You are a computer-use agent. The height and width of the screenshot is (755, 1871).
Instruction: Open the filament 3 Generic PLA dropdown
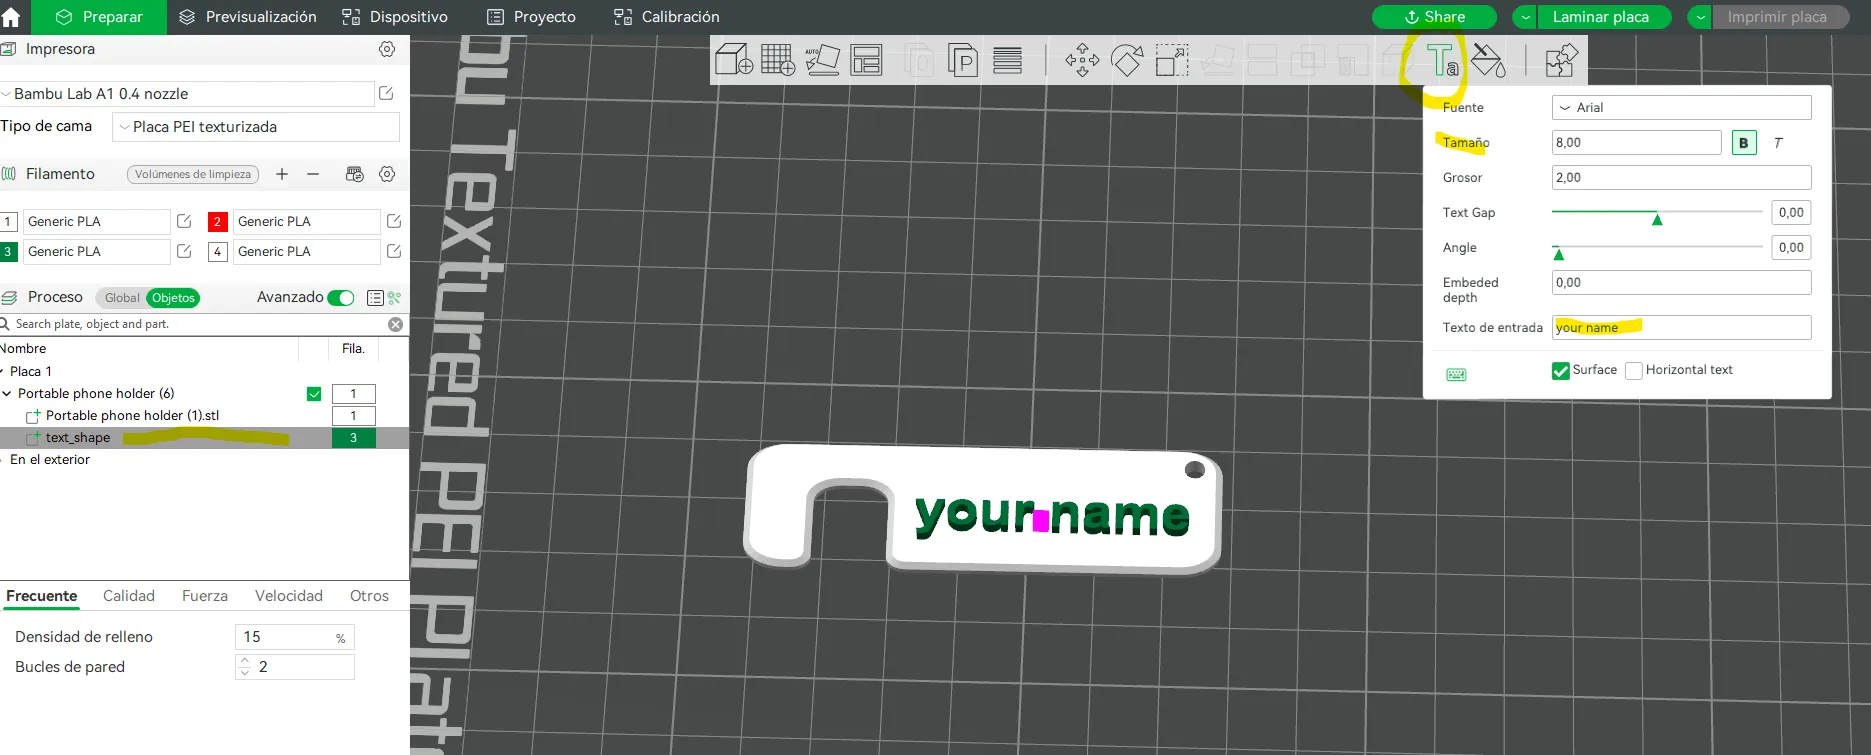[x=98, y=252]
